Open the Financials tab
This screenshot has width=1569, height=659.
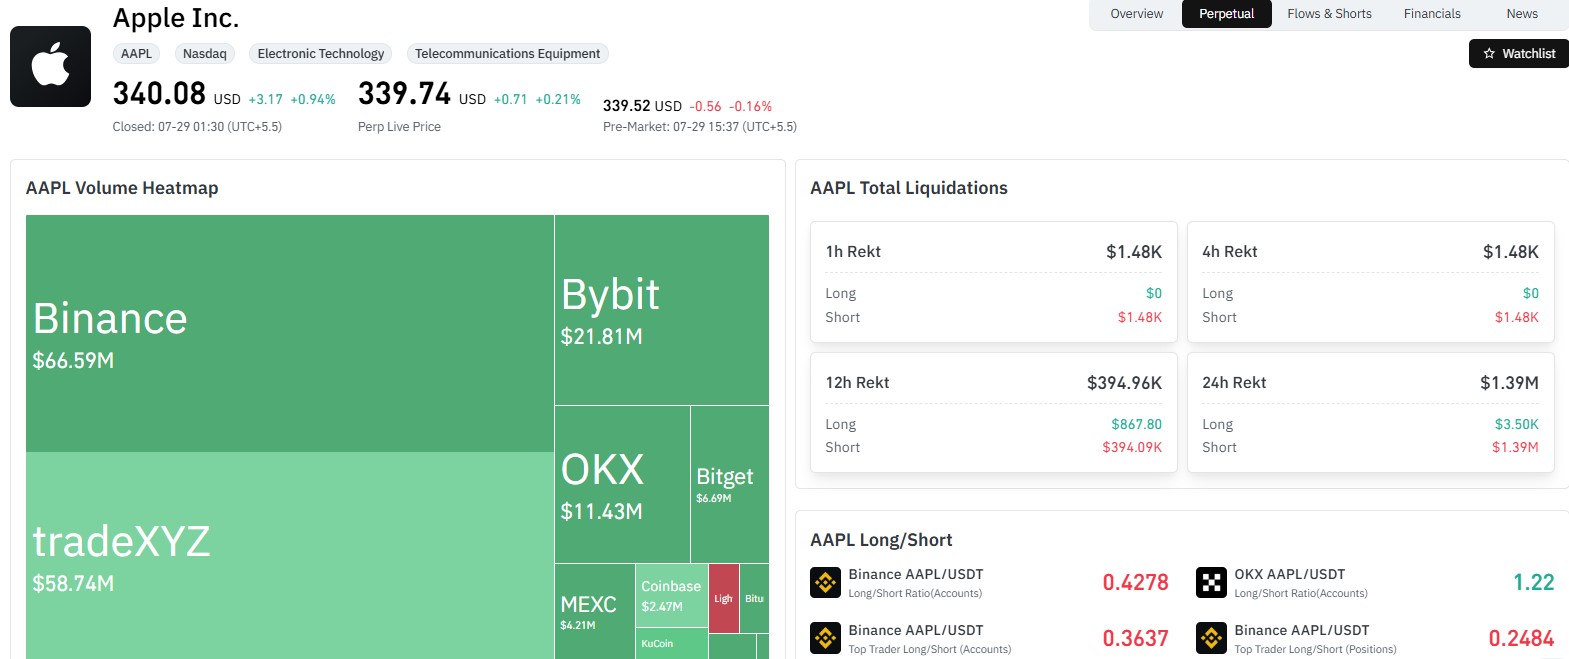[1432, 14]
